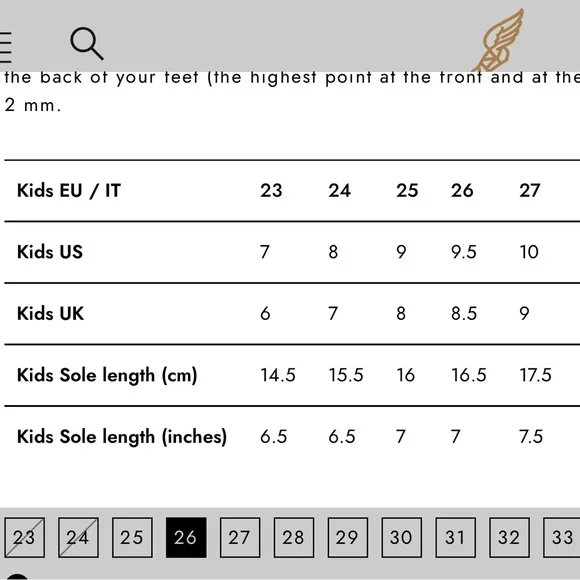
Task: Click the Kids EU / IT row header
Action: [x=69, y=190]
